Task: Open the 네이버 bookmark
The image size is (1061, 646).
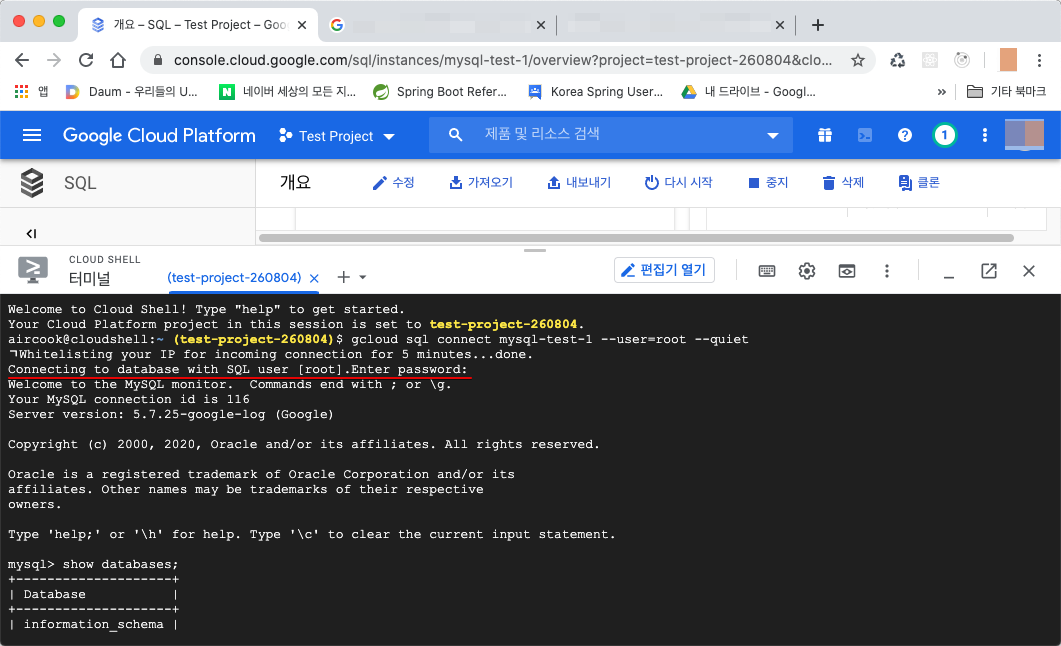Action: point(288,91)
